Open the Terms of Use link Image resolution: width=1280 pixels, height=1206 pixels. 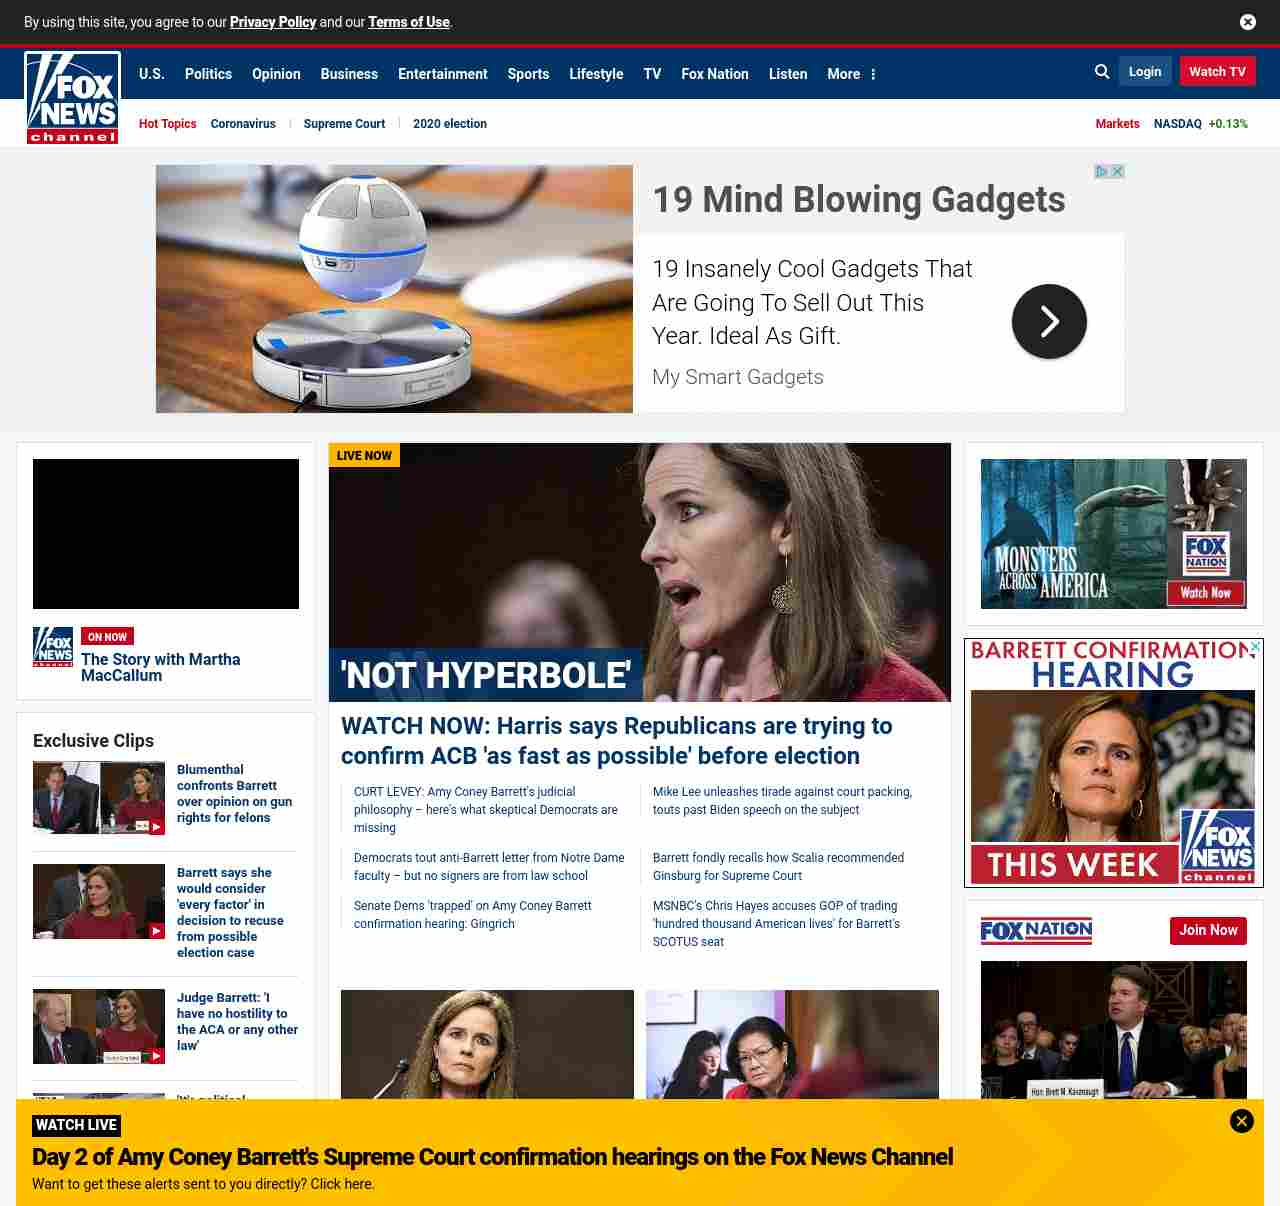[408, 22]
